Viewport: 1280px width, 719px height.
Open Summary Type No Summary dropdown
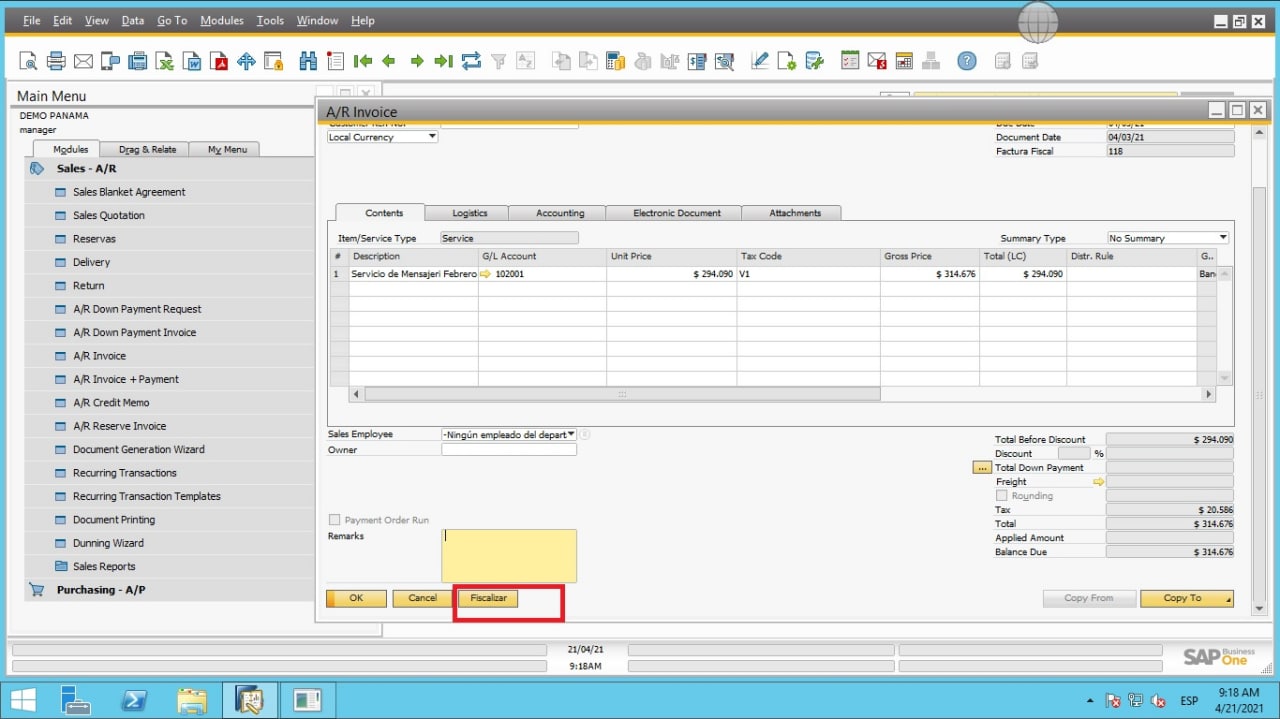[x=1223, y=238]
